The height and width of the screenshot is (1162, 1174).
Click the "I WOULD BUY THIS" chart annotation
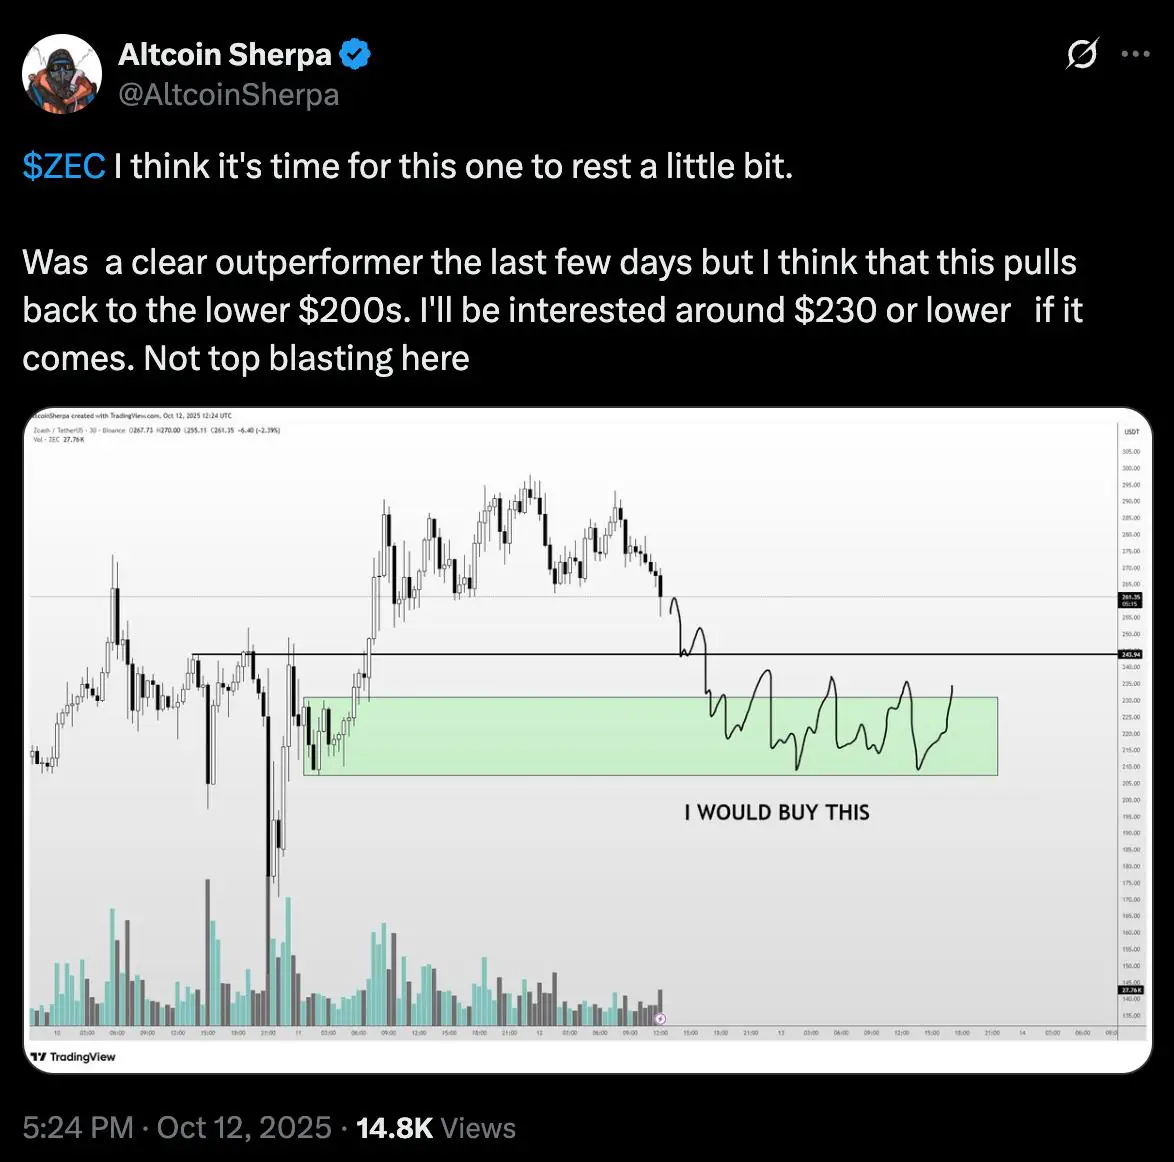coord(777,813)
